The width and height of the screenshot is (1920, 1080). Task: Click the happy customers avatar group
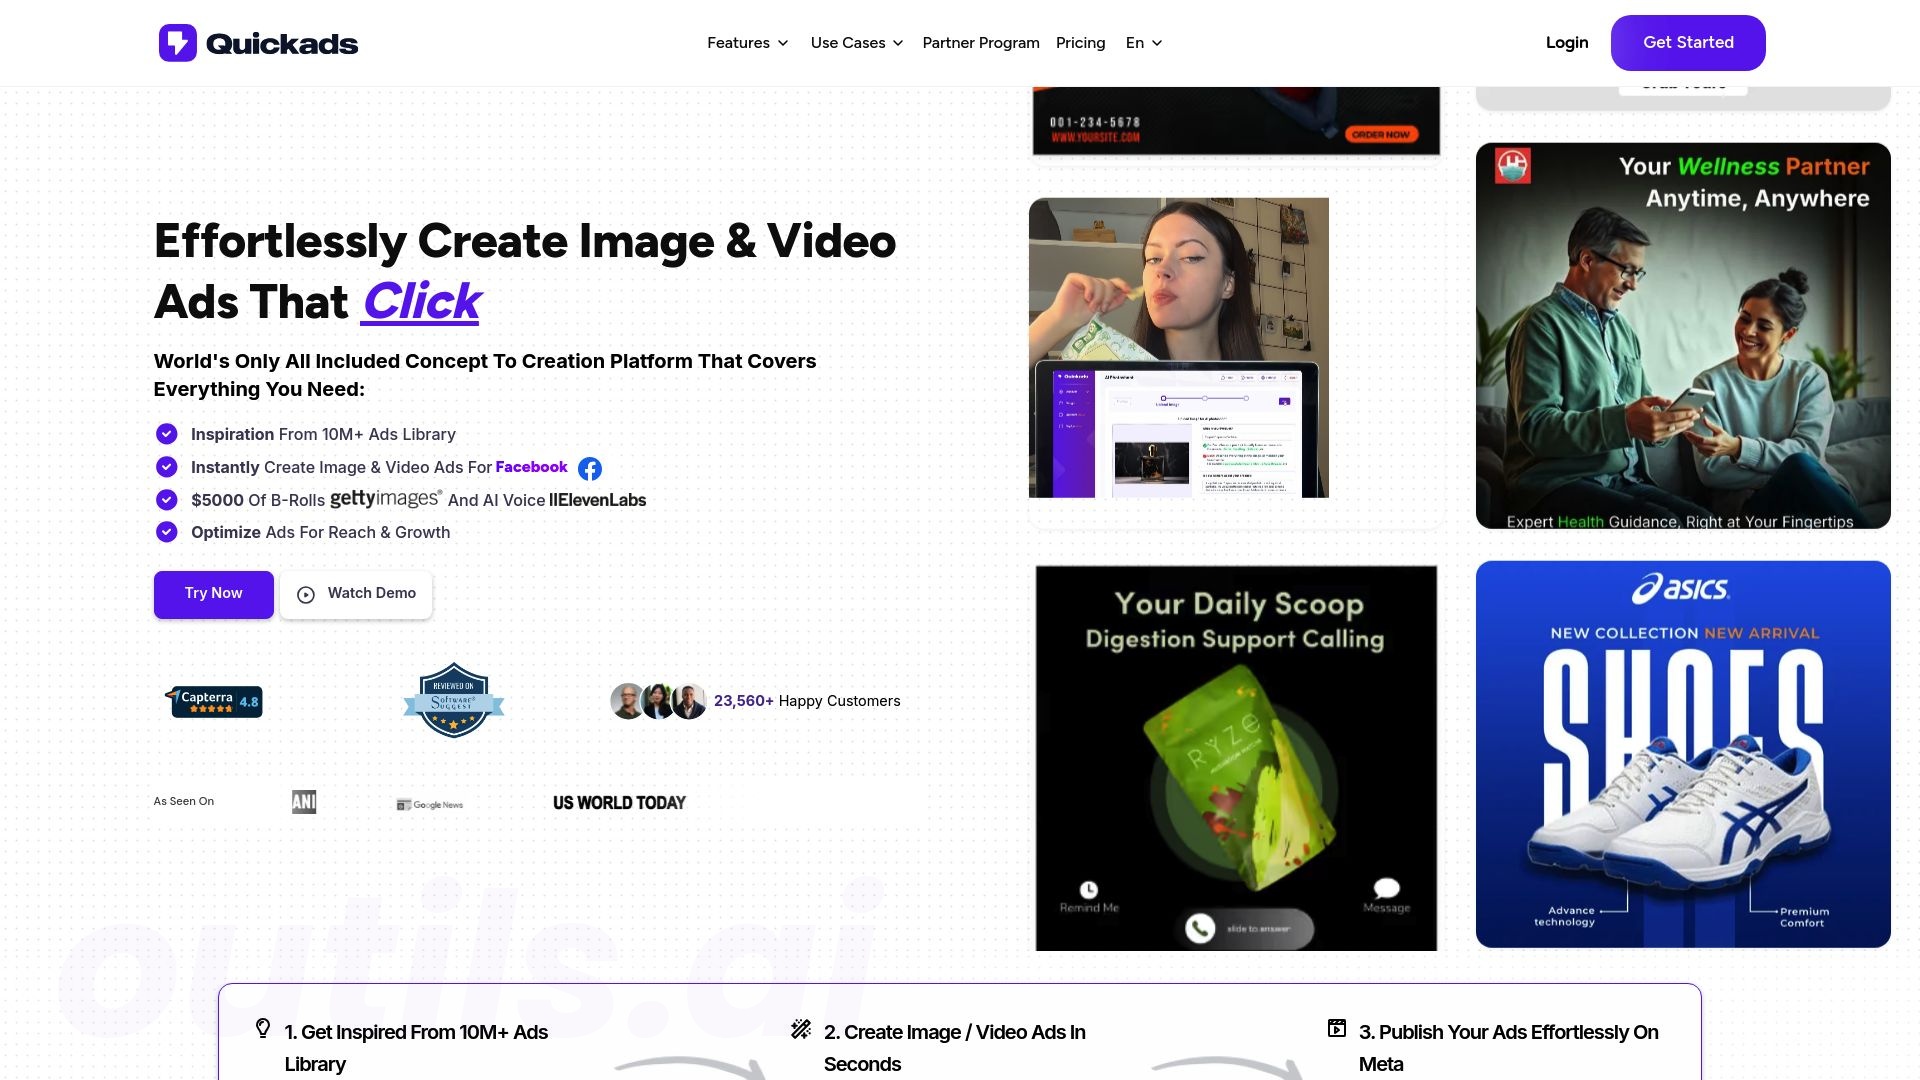(x=659, y=701)
